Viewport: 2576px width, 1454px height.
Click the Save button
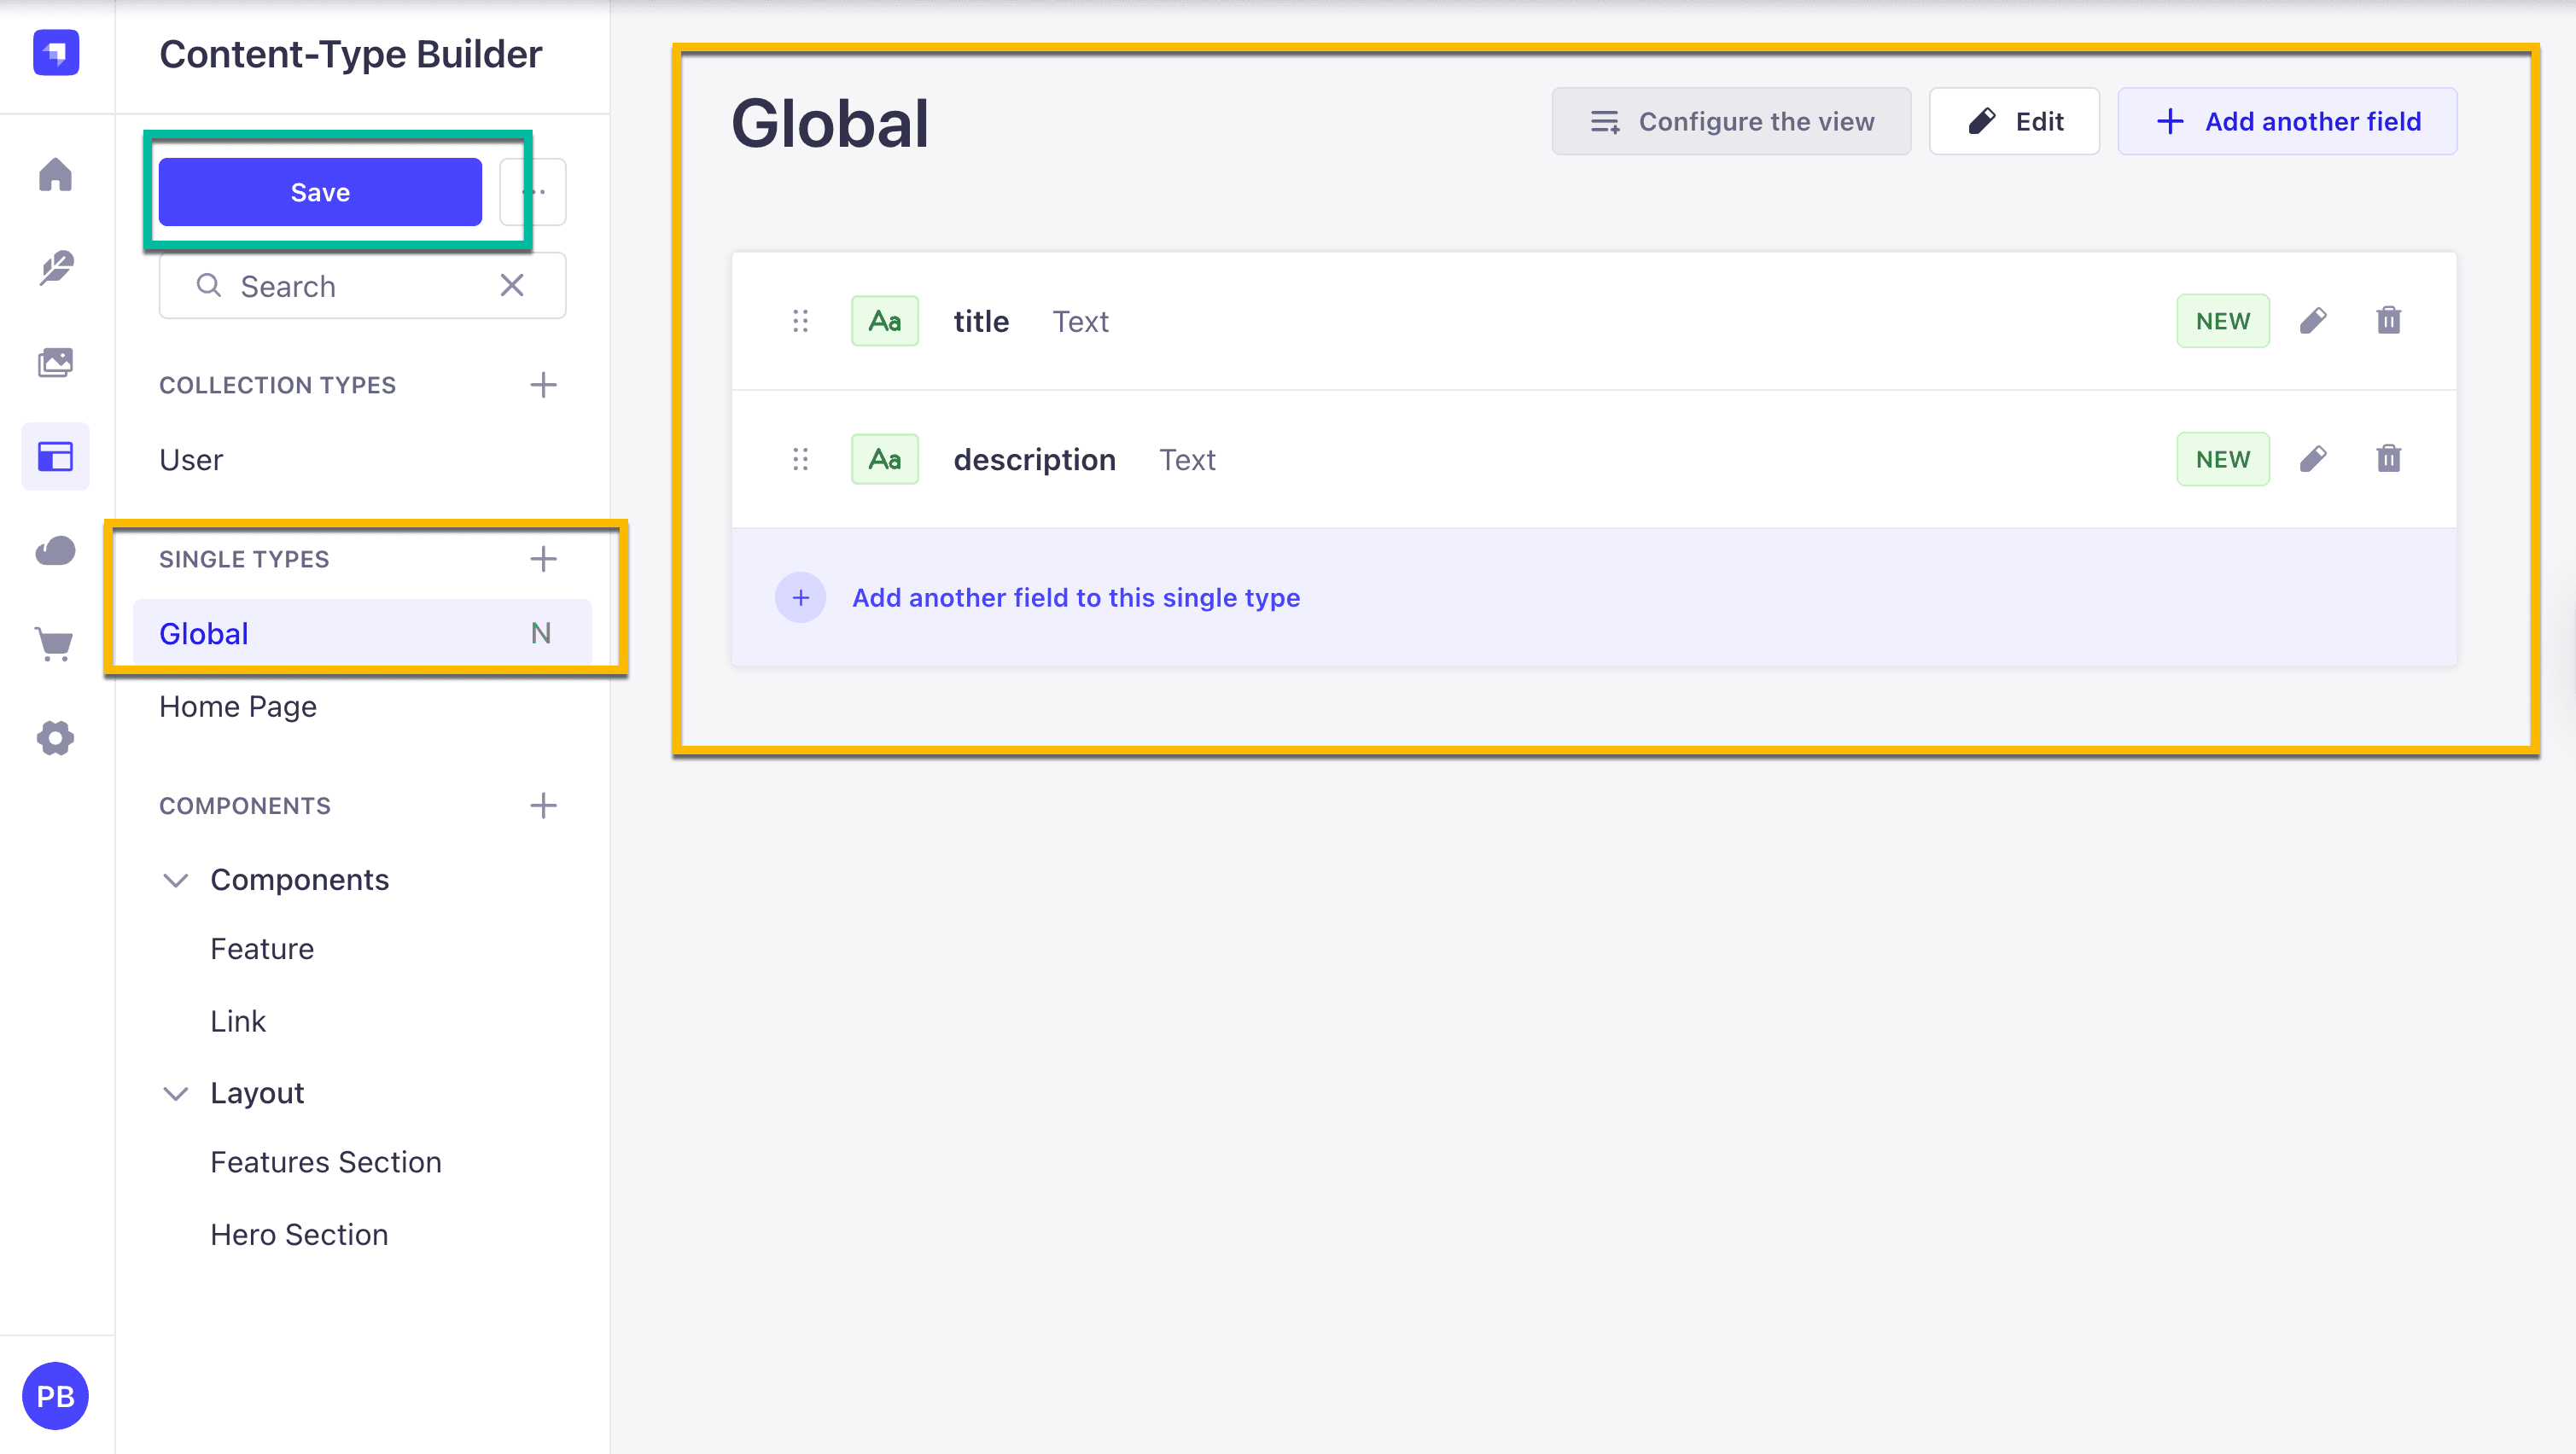(x=320, y=192)
